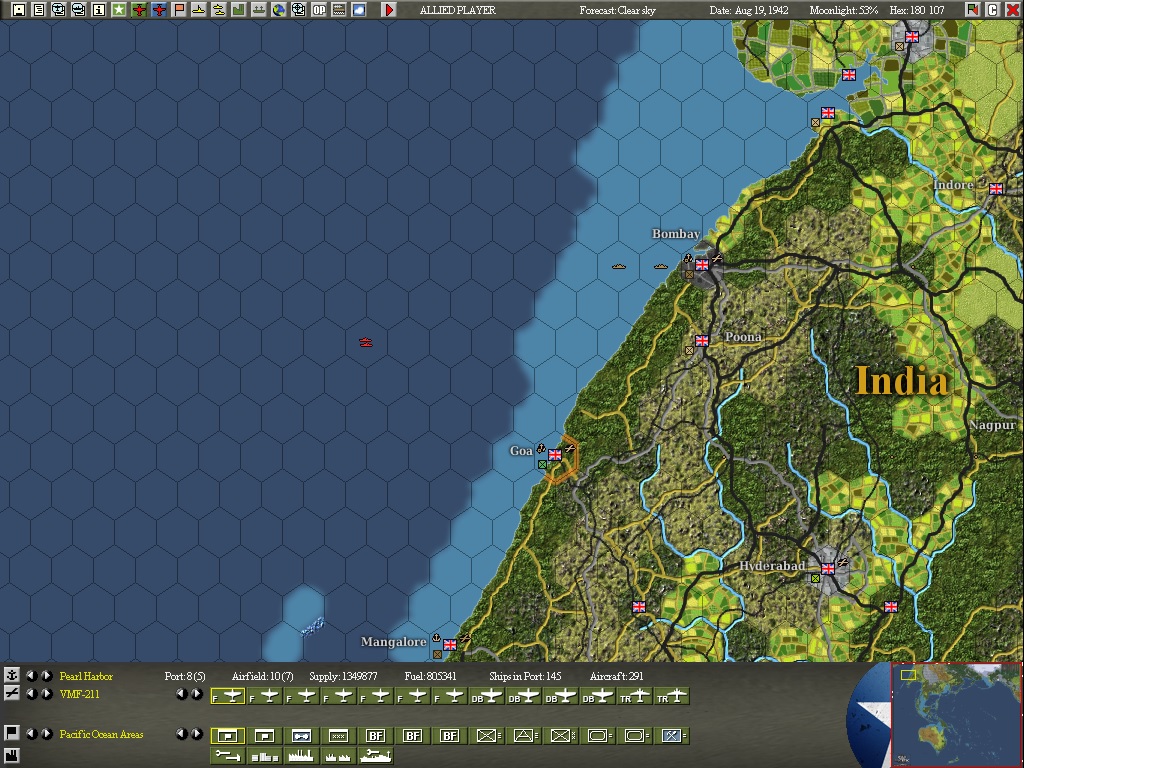
Task: Click the Pearl Harbor base name
Action: [86, 676]
